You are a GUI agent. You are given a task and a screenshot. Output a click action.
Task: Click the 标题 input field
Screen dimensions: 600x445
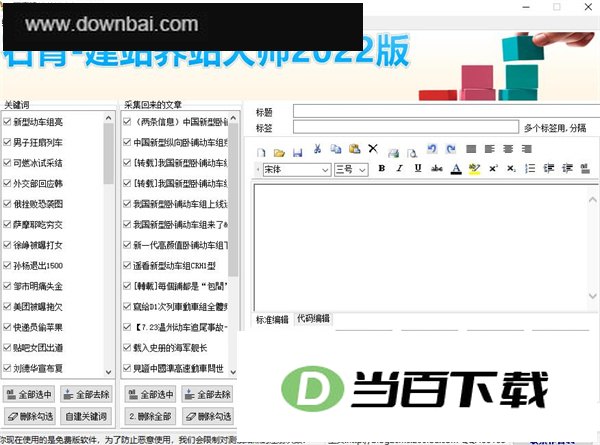click(x=446, y=111)
